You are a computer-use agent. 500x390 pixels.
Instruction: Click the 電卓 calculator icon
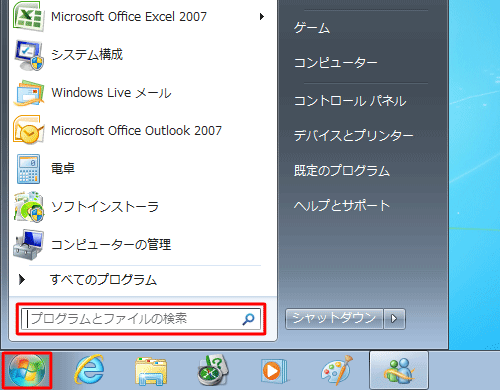pyautogui.click(x=29, y=169)
